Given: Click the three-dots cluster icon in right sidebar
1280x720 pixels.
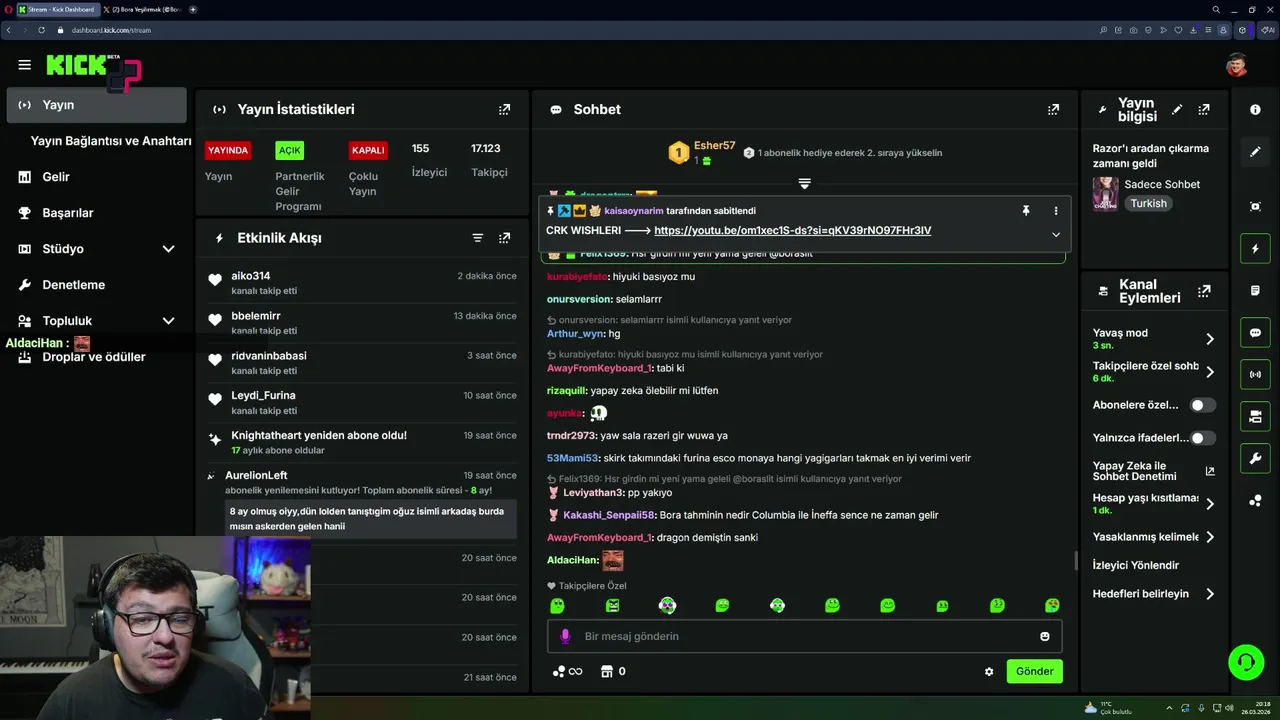Looking at the screenshot, I should click(1255, 501).
